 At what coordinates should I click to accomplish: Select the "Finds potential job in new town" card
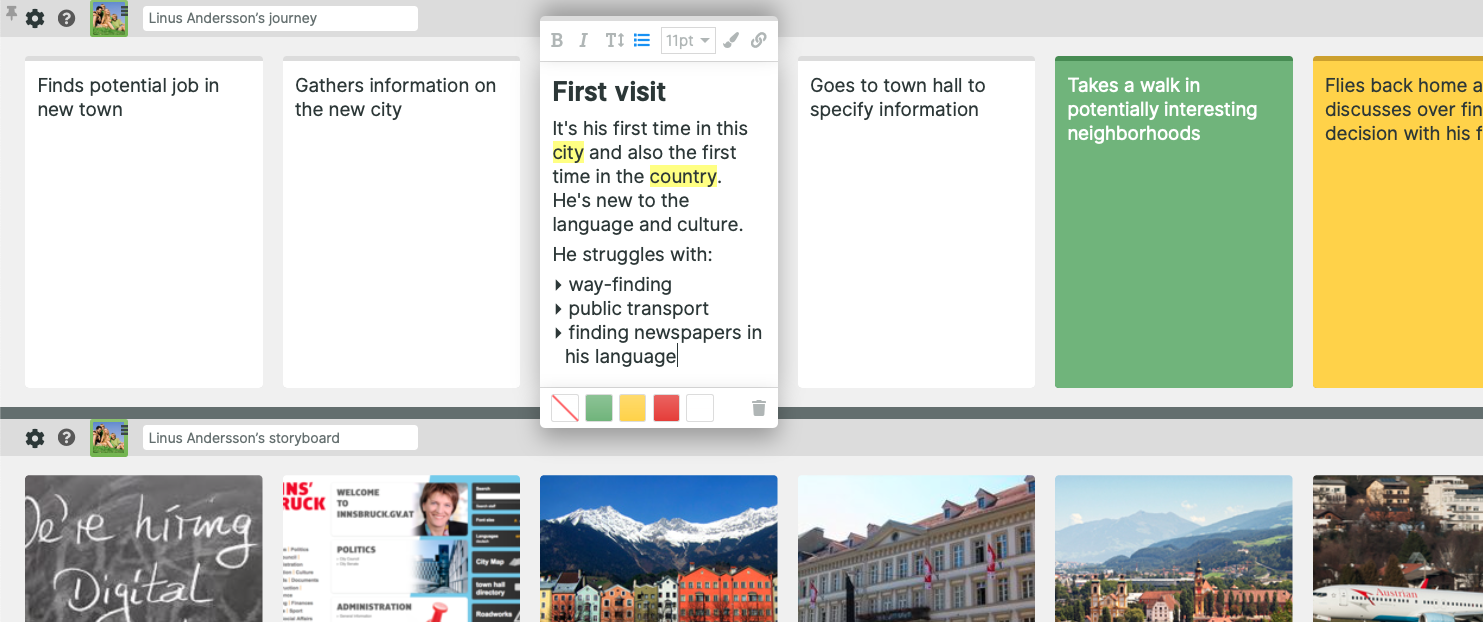click(144, 222)
